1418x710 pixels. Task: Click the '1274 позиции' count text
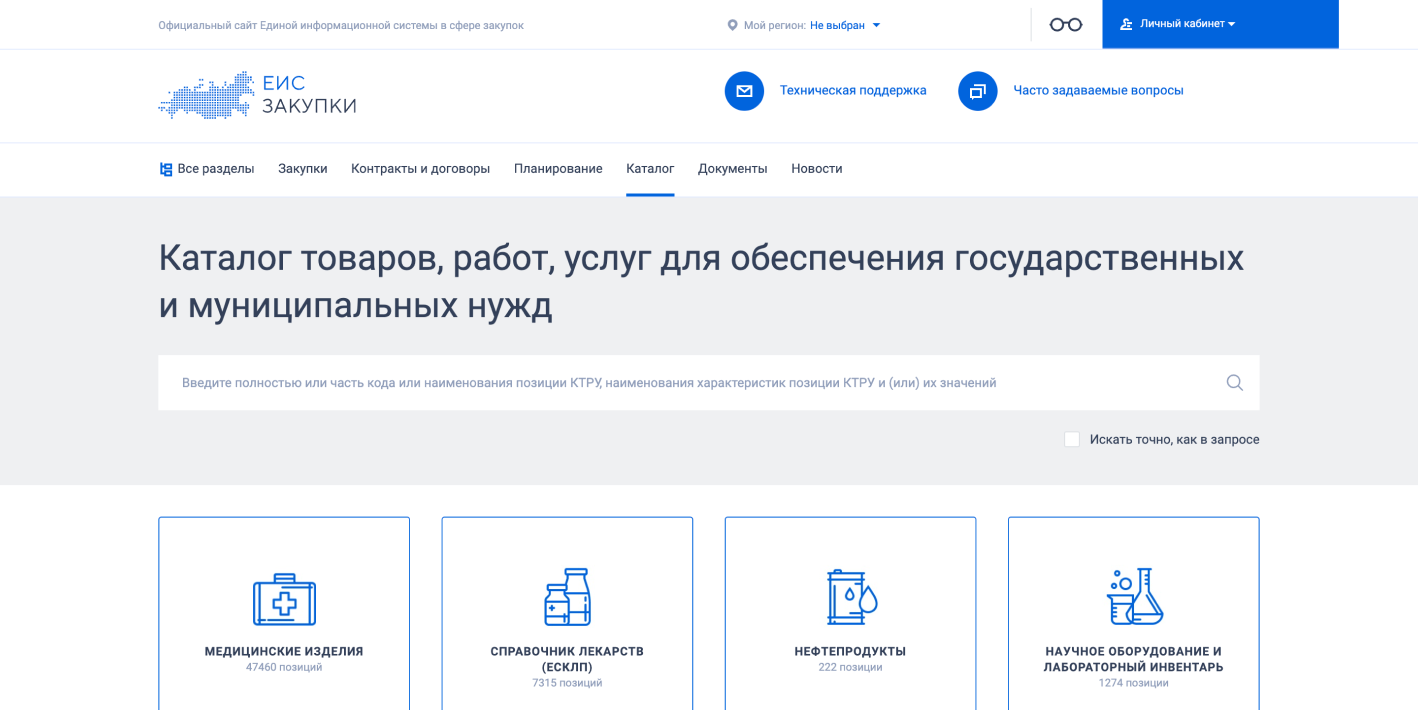click(1134, 684)
